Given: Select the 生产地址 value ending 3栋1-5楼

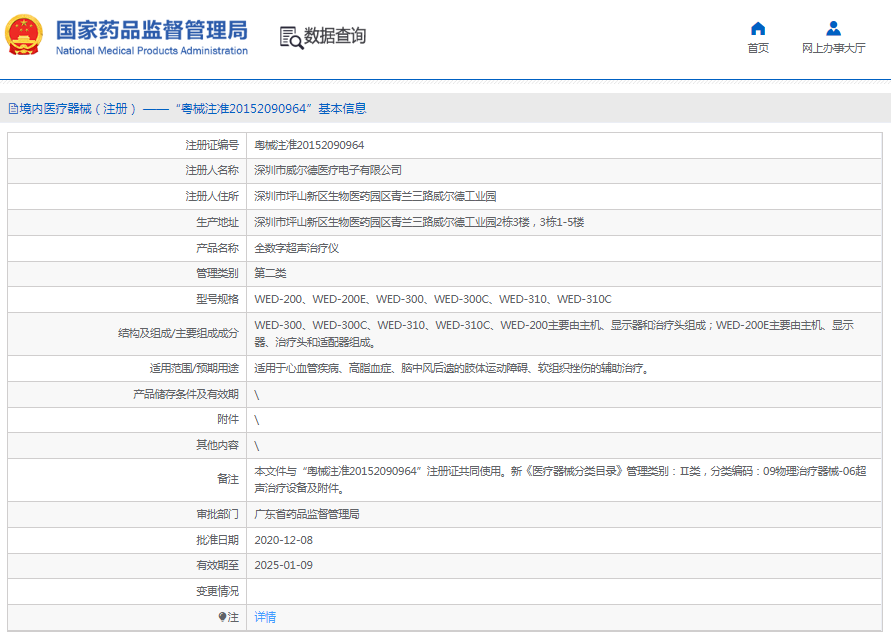Looking at the screenshot, I should (x=419, y=222).
